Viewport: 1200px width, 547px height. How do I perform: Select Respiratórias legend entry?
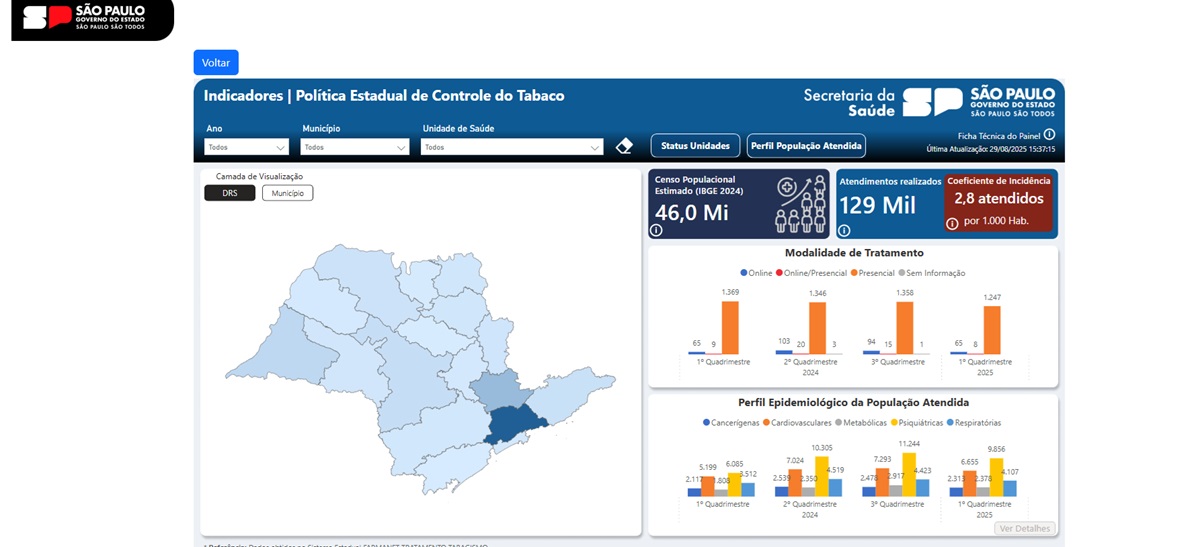pos(973,423)
